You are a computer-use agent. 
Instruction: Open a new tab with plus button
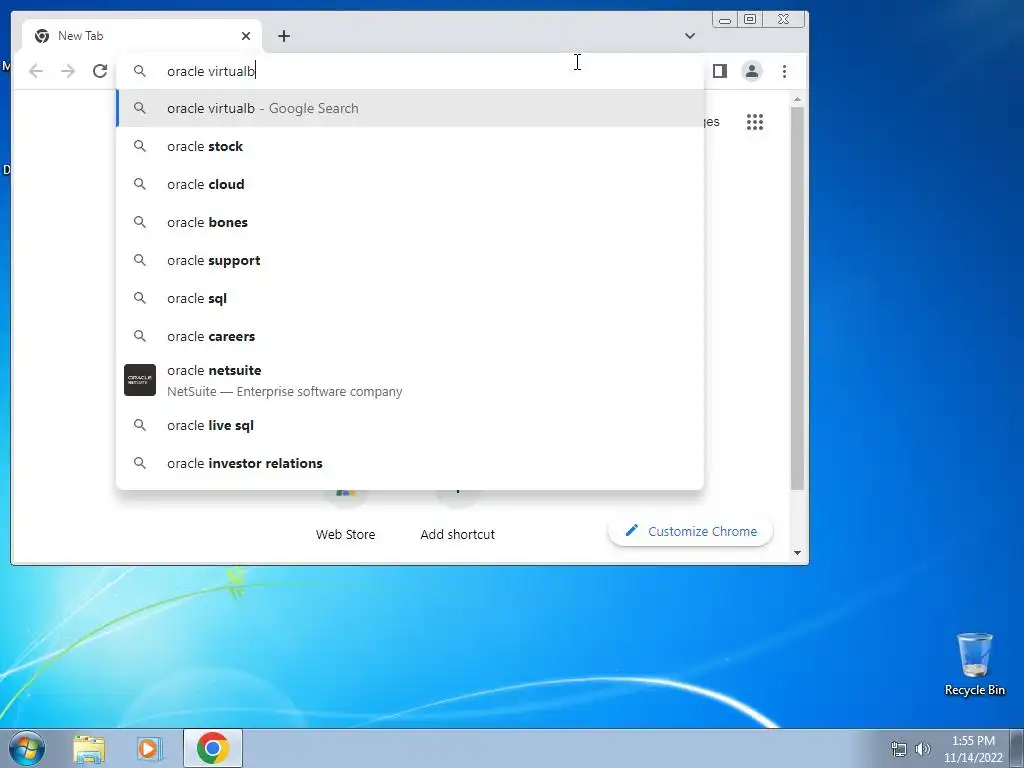(x=283, y=36)
